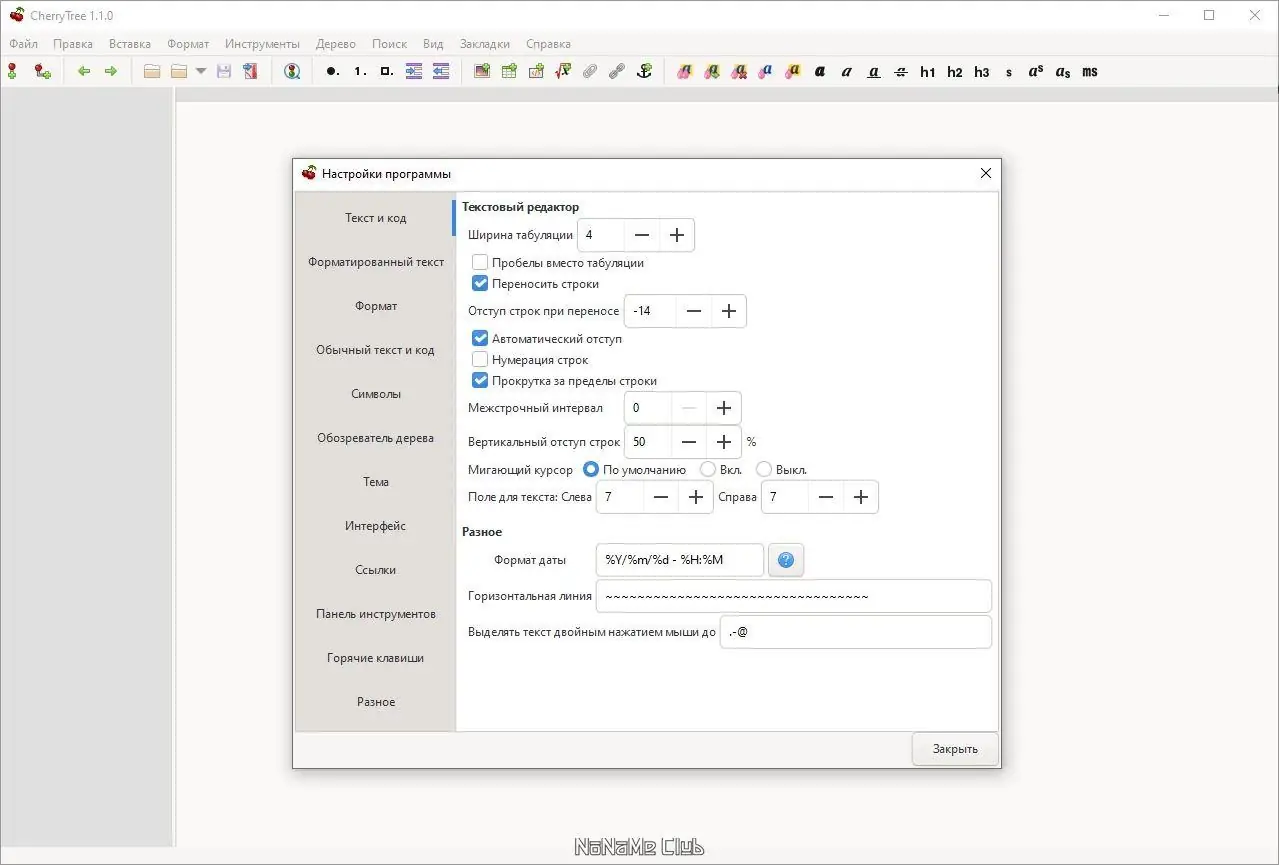Viewport: 1279px width, 865px height.
Task: Go forward with green right arrow
Action: pyautogui.click(x=111, y=72)
